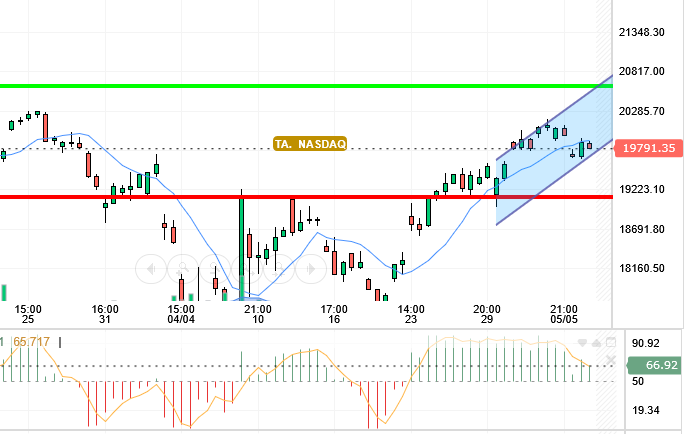Click the 19.34 indicator scale label
This screenshot has height=434, width=687.
tap(645, 410)
